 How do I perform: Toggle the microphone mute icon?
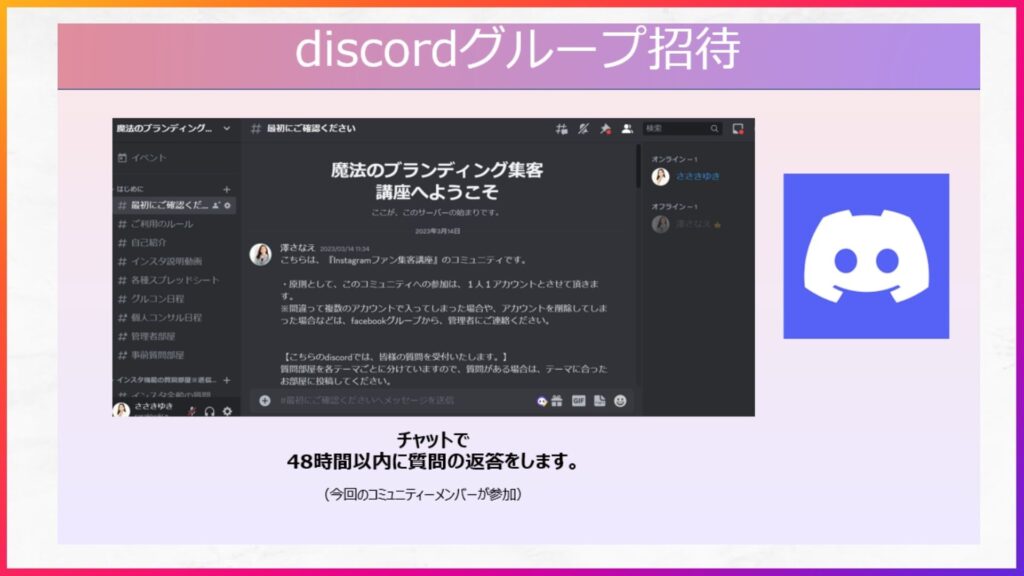point(192,411)
